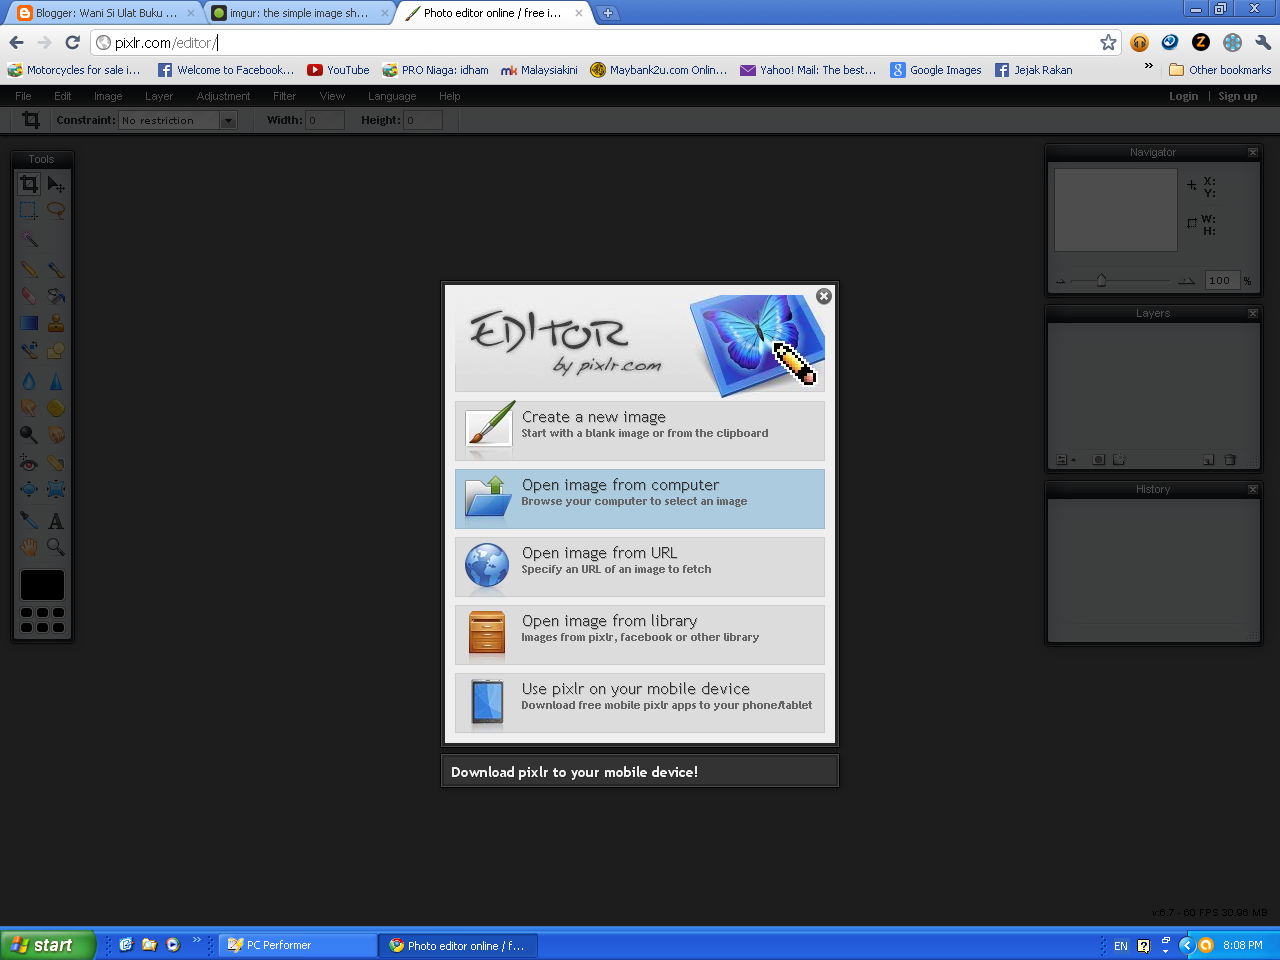Choose Use pixlr on your mobile device

click(x=640, y=703)
